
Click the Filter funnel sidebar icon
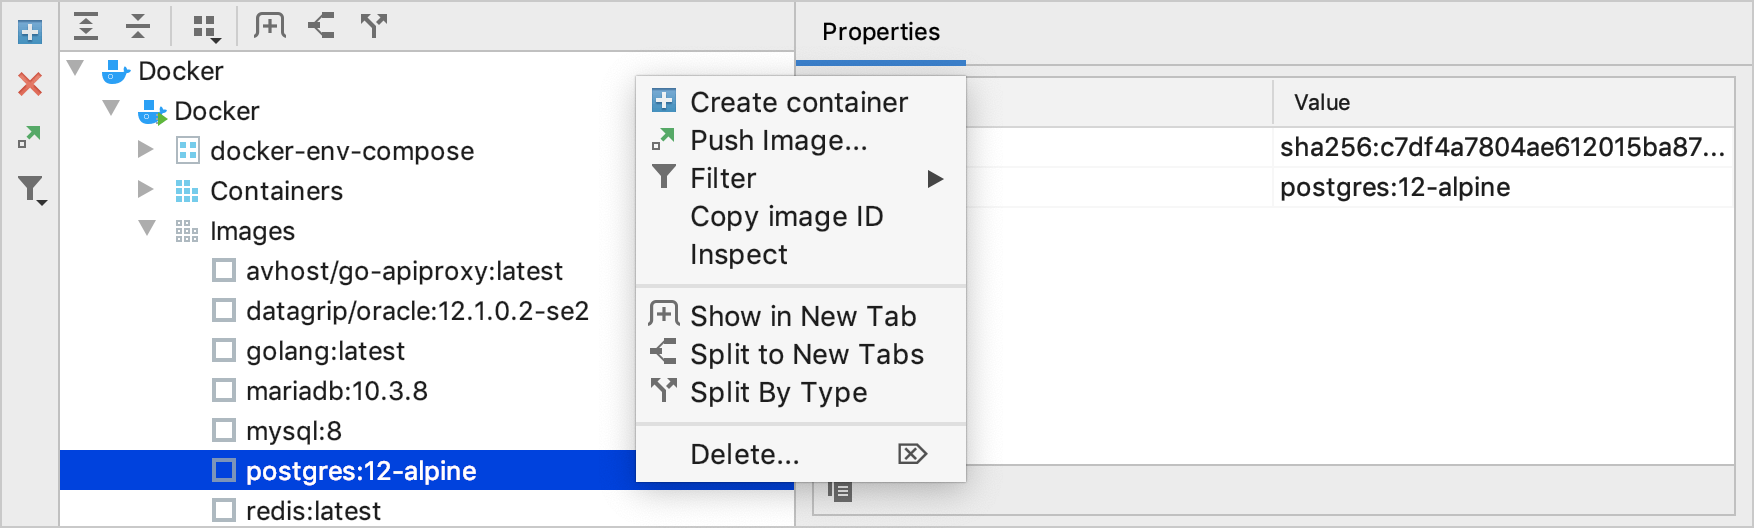[31, 189]
